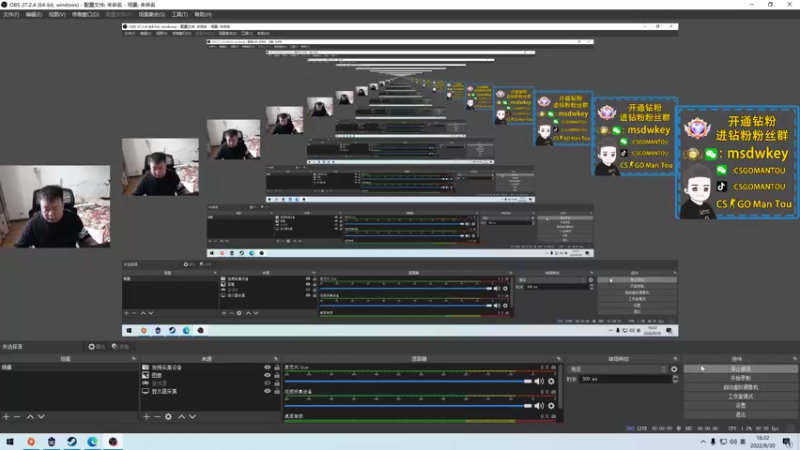Select the 场景 item in Scenes list
The width and height of the screenshot is (800, 450).
point(69,367)
